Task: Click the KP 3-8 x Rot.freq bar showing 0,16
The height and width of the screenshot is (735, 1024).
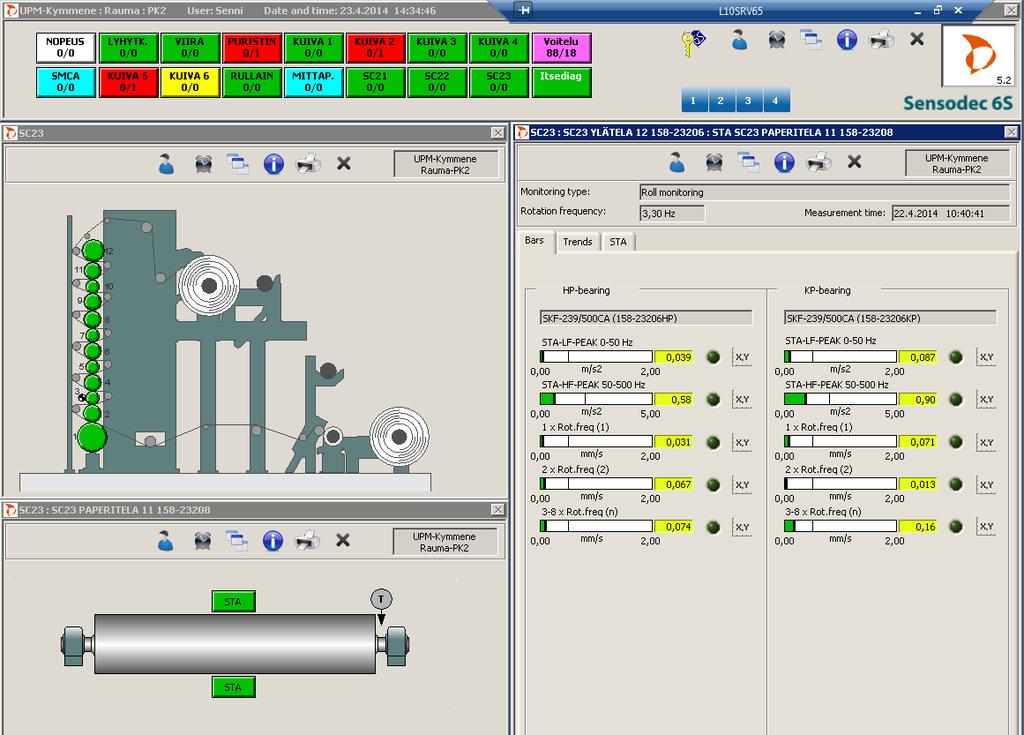Action: click(840, 527)
